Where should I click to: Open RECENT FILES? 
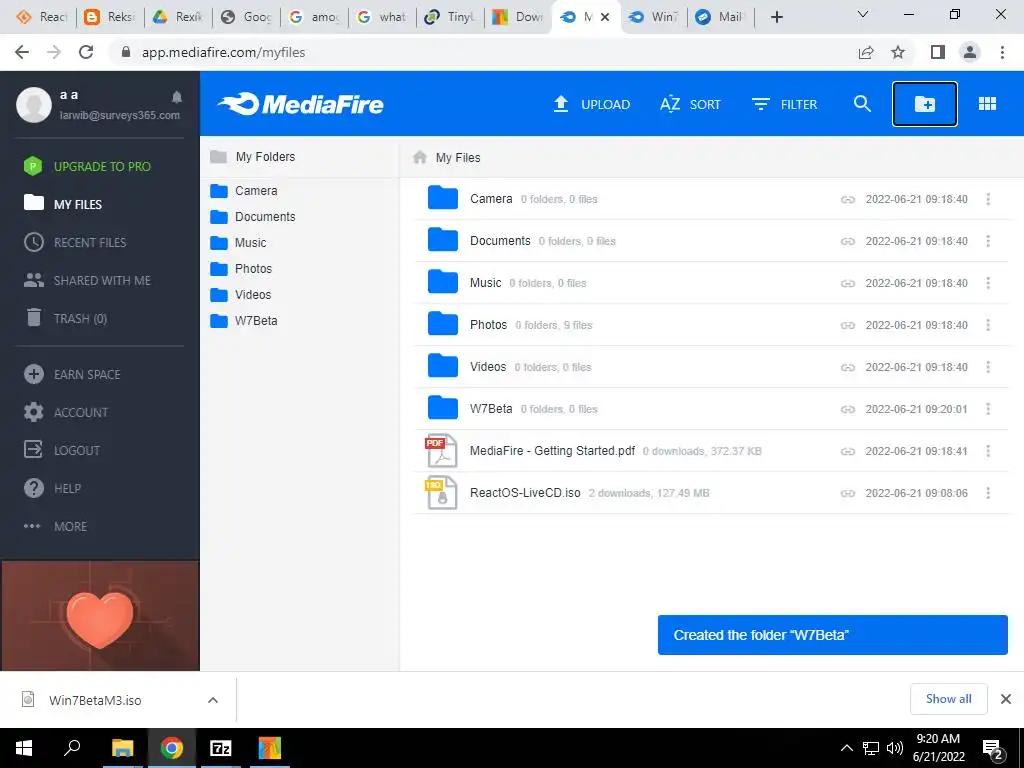[74, 242]
